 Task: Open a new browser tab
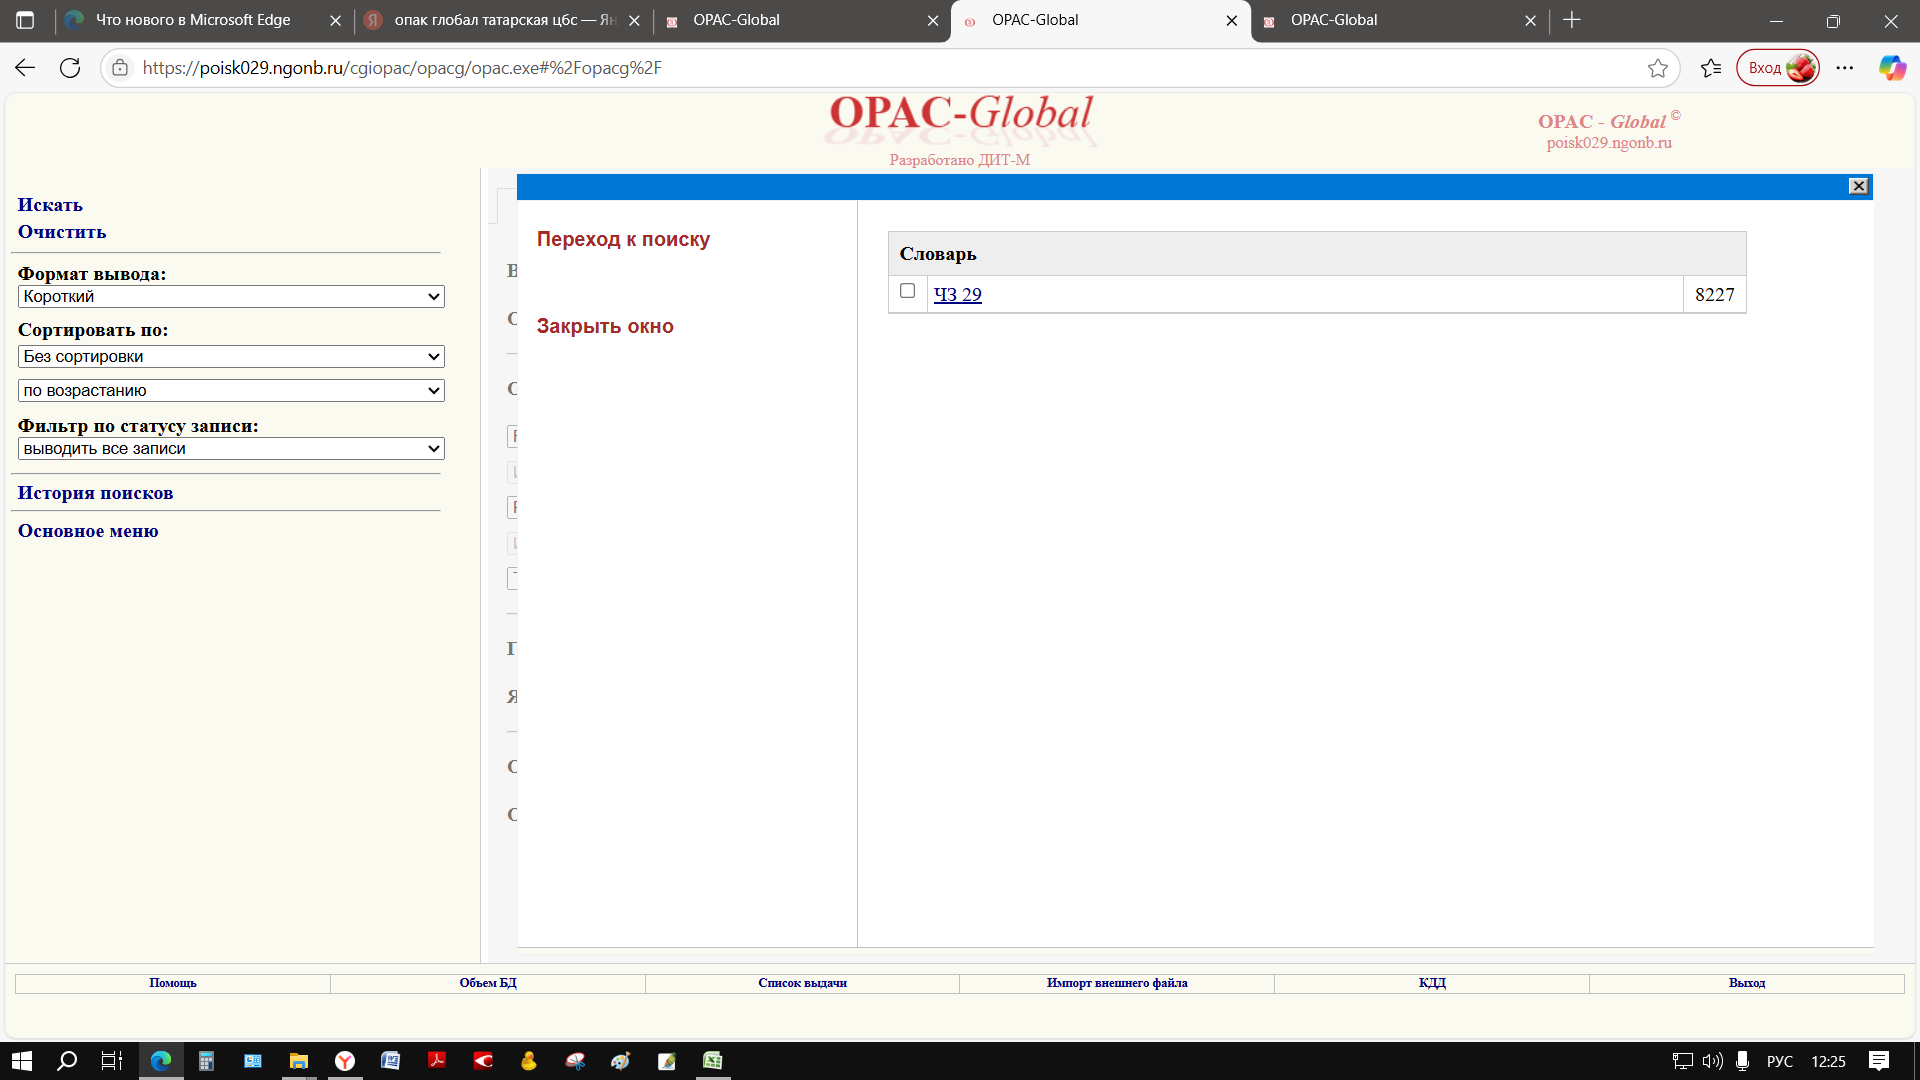[1572, 20]
